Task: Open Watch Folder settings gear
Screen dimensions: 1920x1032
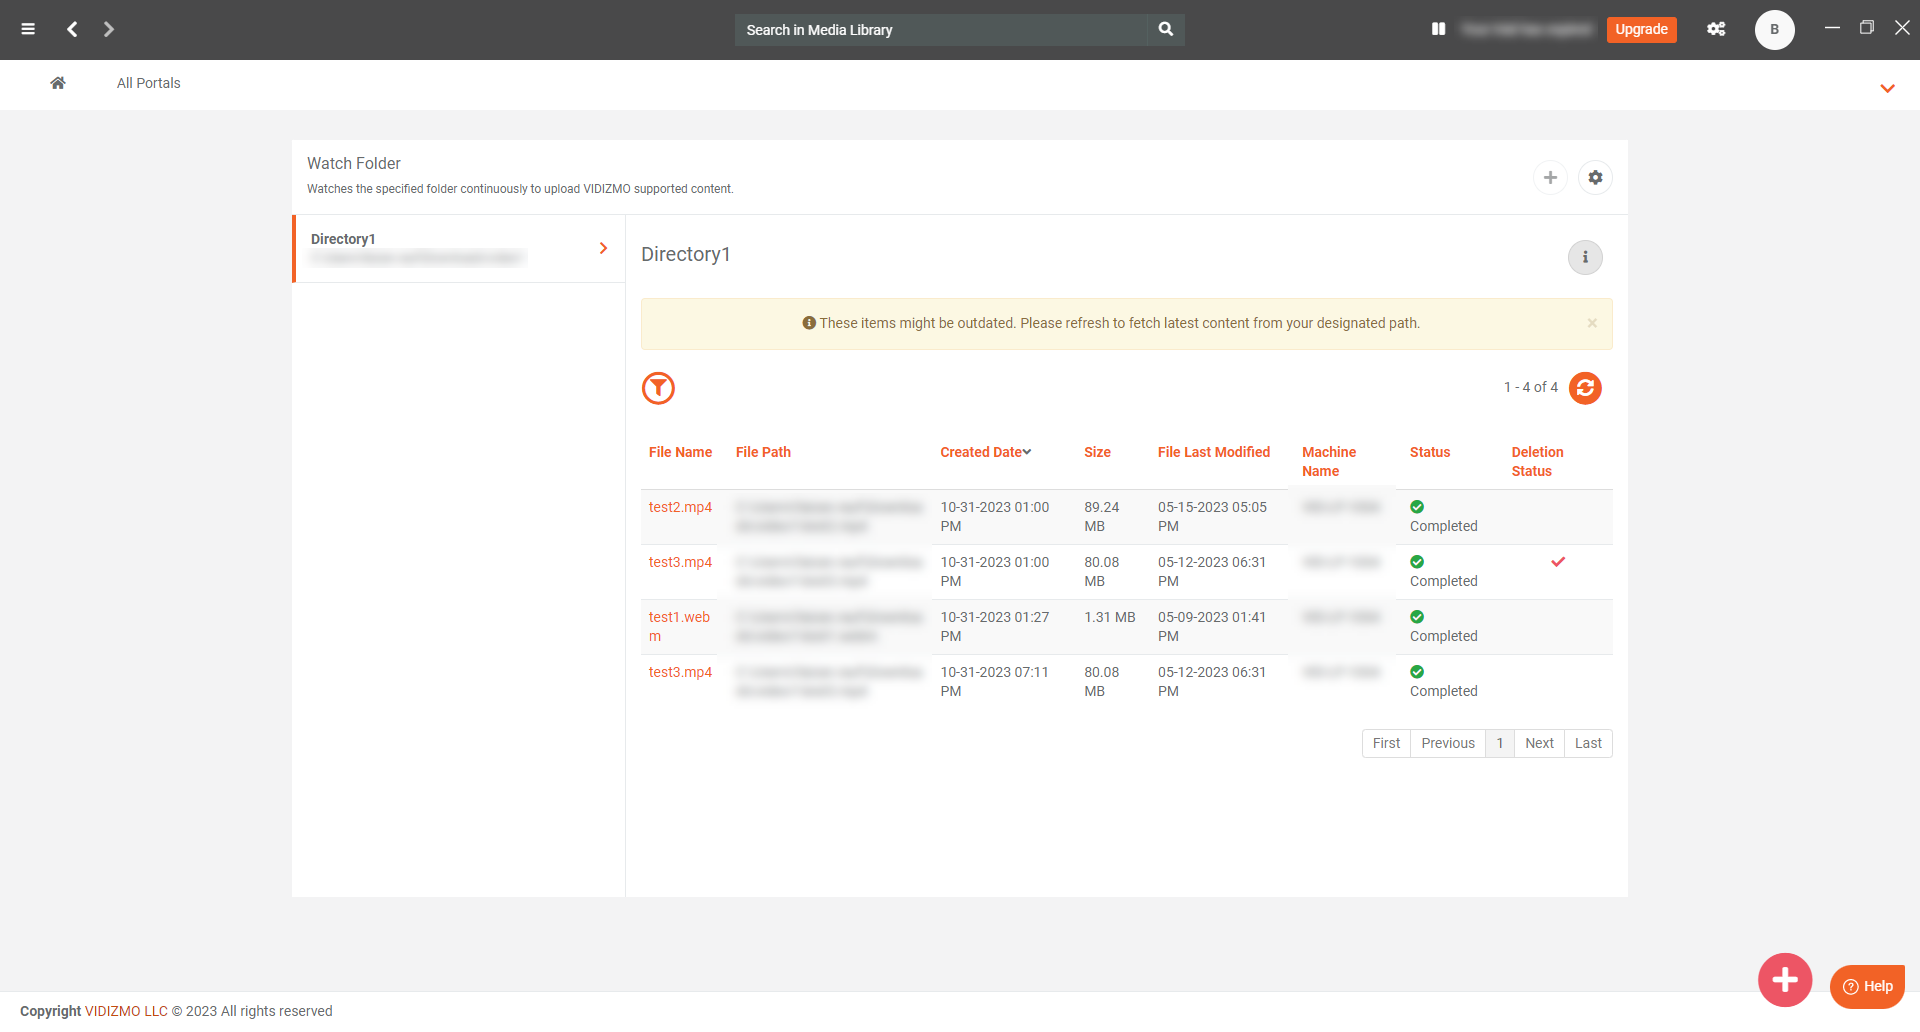Action: pyautogui.click(x=1595, y=178)
